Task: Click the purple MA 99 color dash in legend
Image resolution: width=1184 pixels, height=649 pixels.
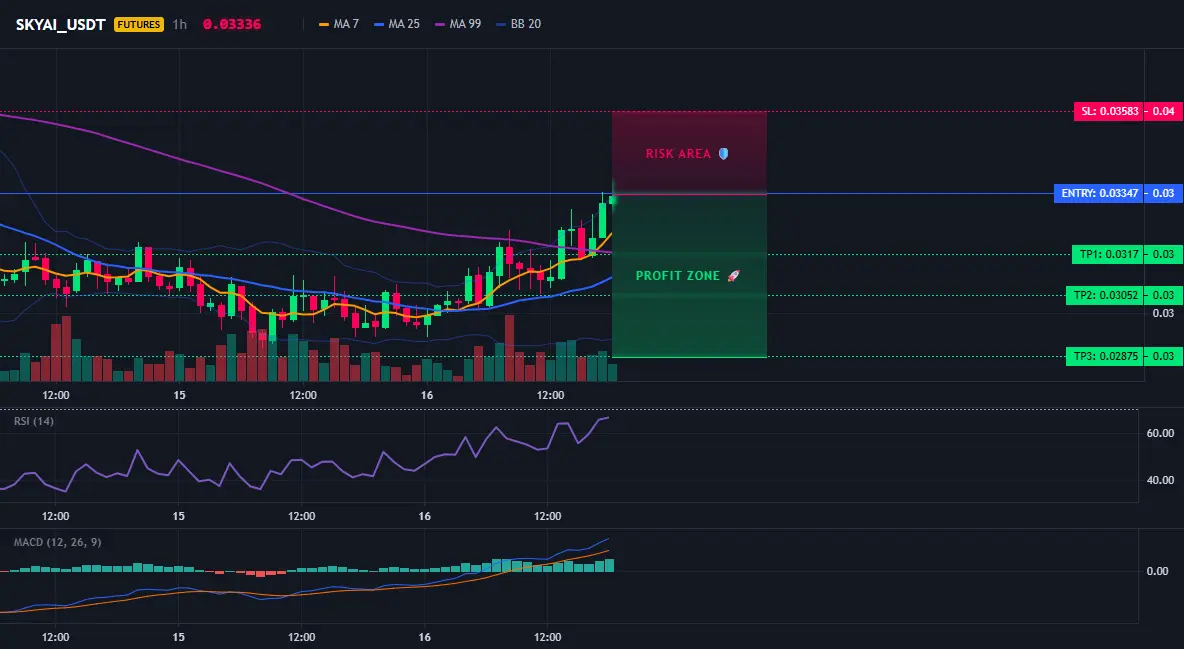Action: 441,24
